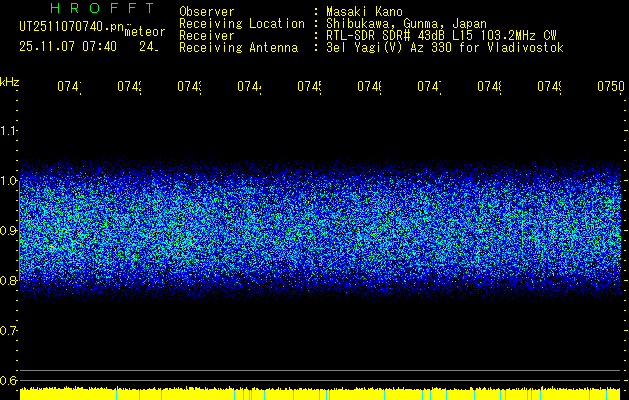
Task: Select the Observer field label
Action: pyautogui.click(x=206, y=12)
